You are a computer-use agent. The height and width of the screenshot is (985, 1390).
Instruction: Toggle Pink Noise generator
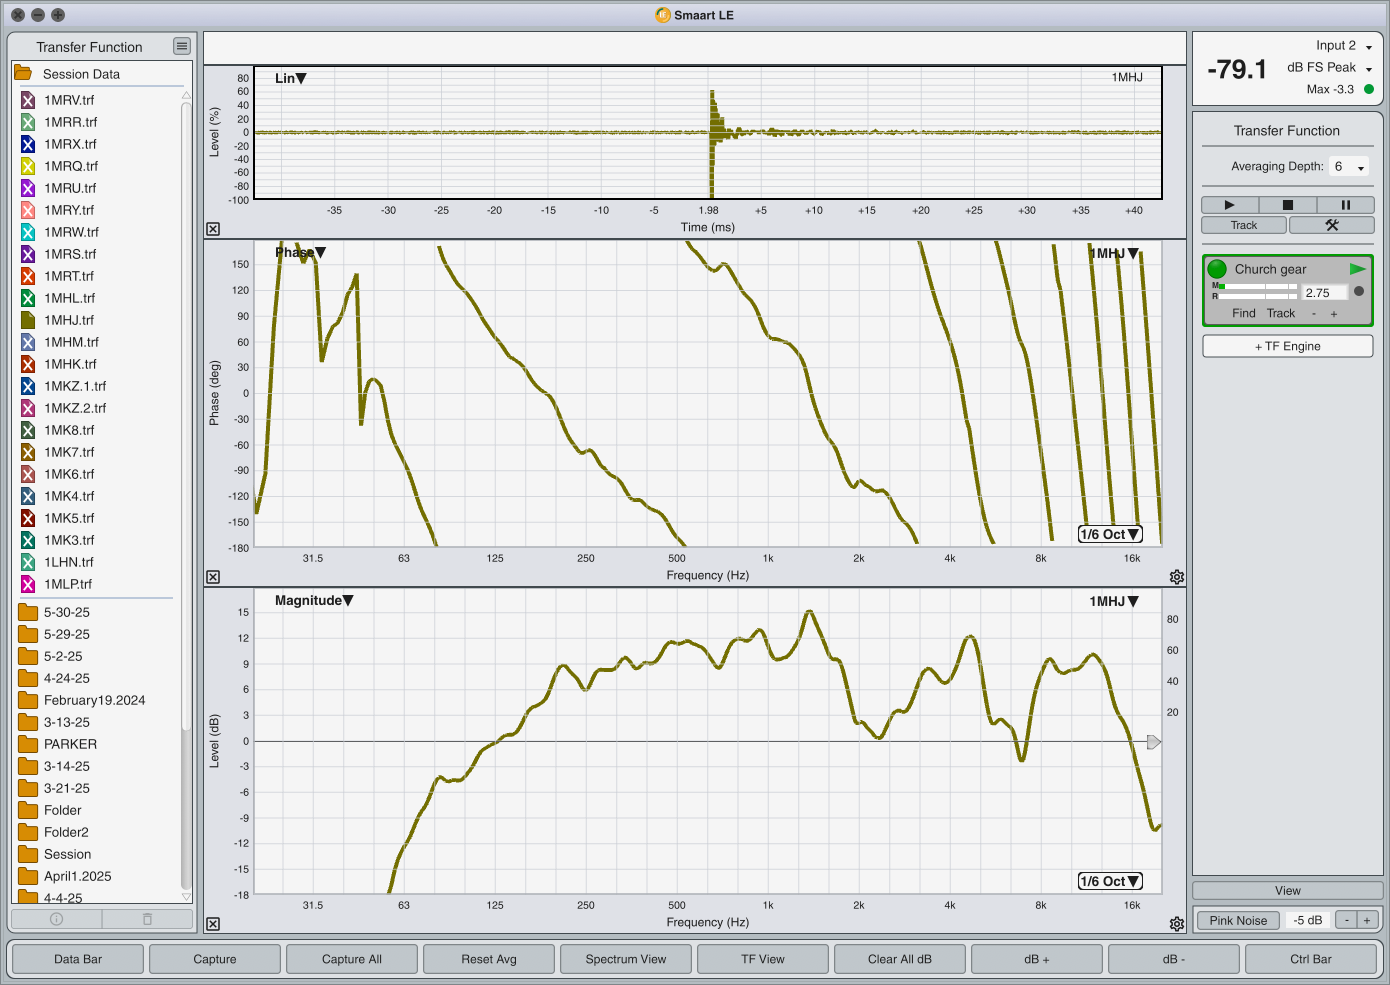pos(1238,920)
